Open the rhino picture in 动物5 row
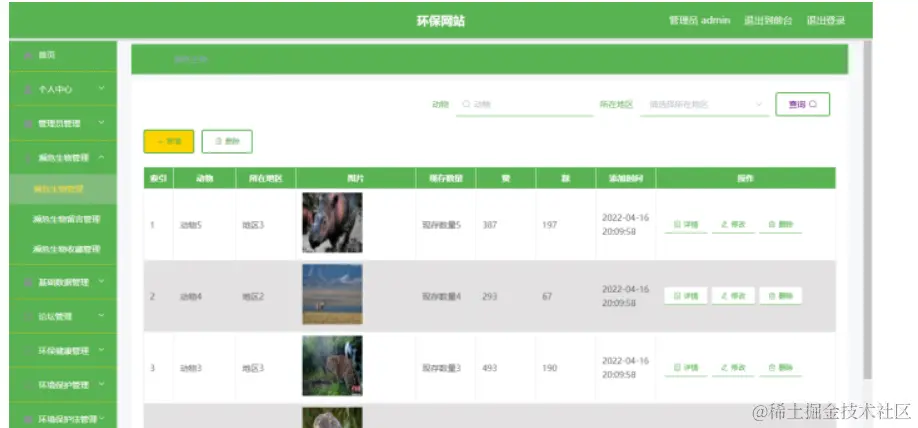This screenshot has width=918, height=428. click(333, 222)
